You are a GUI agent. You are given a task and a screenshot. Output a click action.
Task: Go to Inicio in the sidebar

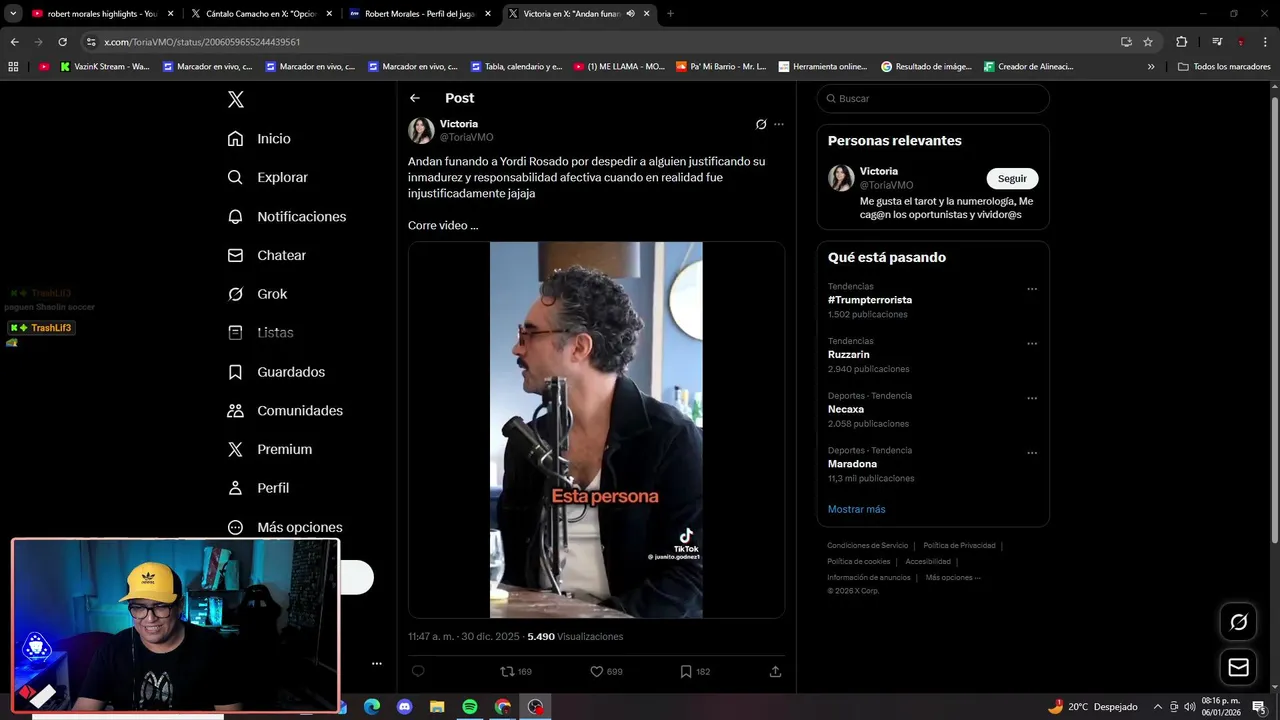point(259,139)
